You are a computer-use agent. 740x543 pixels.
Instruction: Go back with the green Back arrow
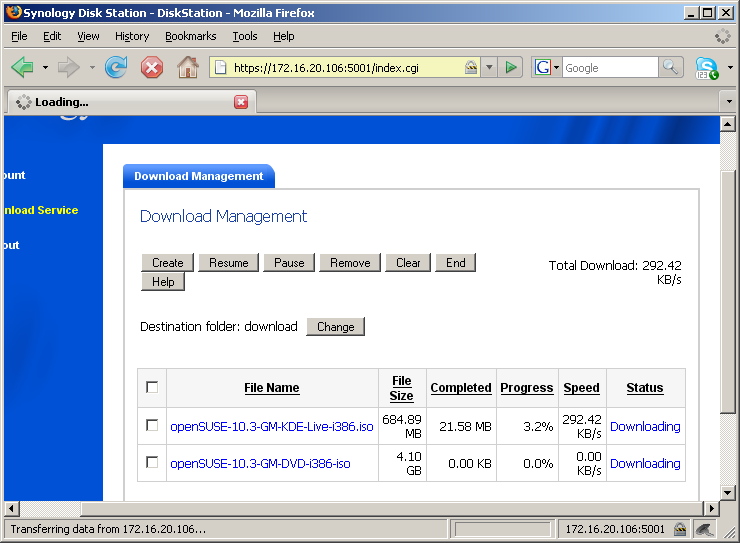(x=23, y=67)
